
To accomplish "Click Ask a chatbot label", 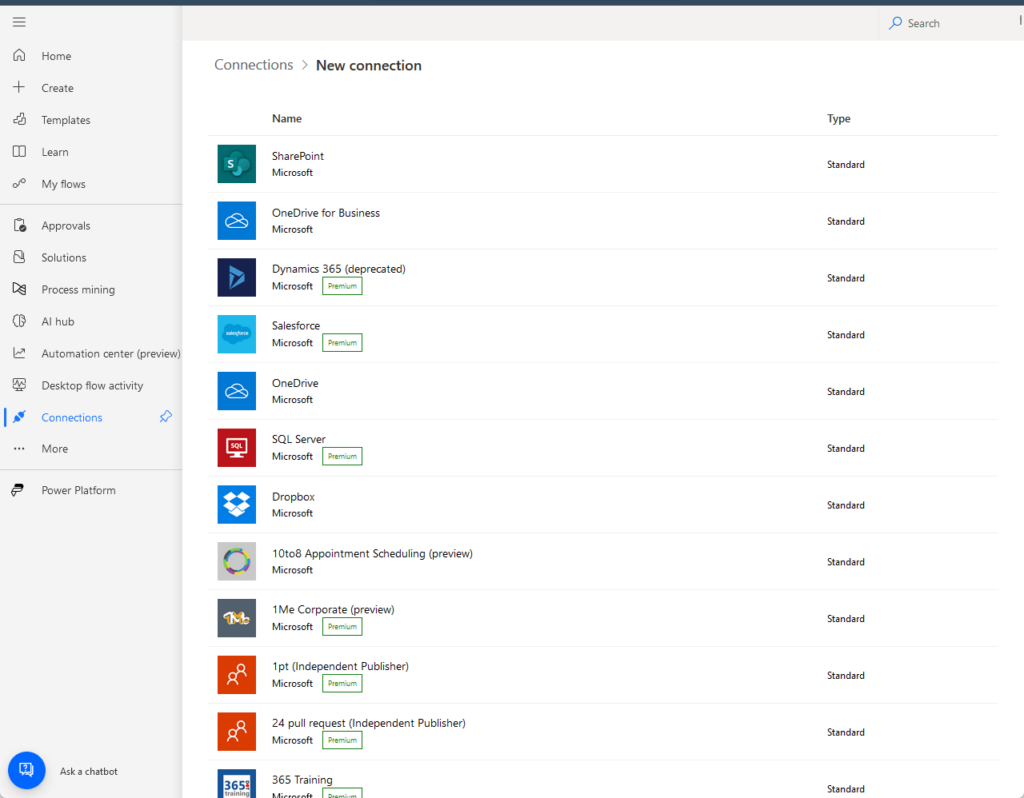I will [89, 771].
